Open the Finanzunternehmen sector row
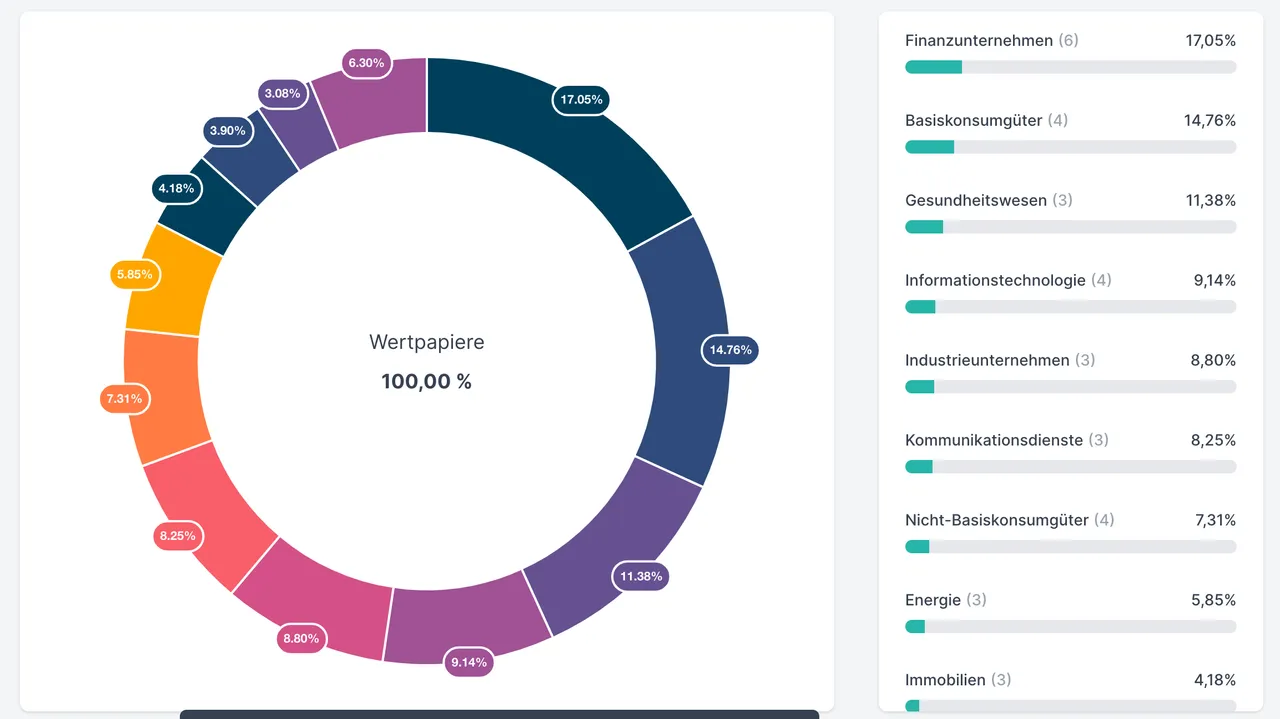1280x719 pixels. click(1070, 53)
